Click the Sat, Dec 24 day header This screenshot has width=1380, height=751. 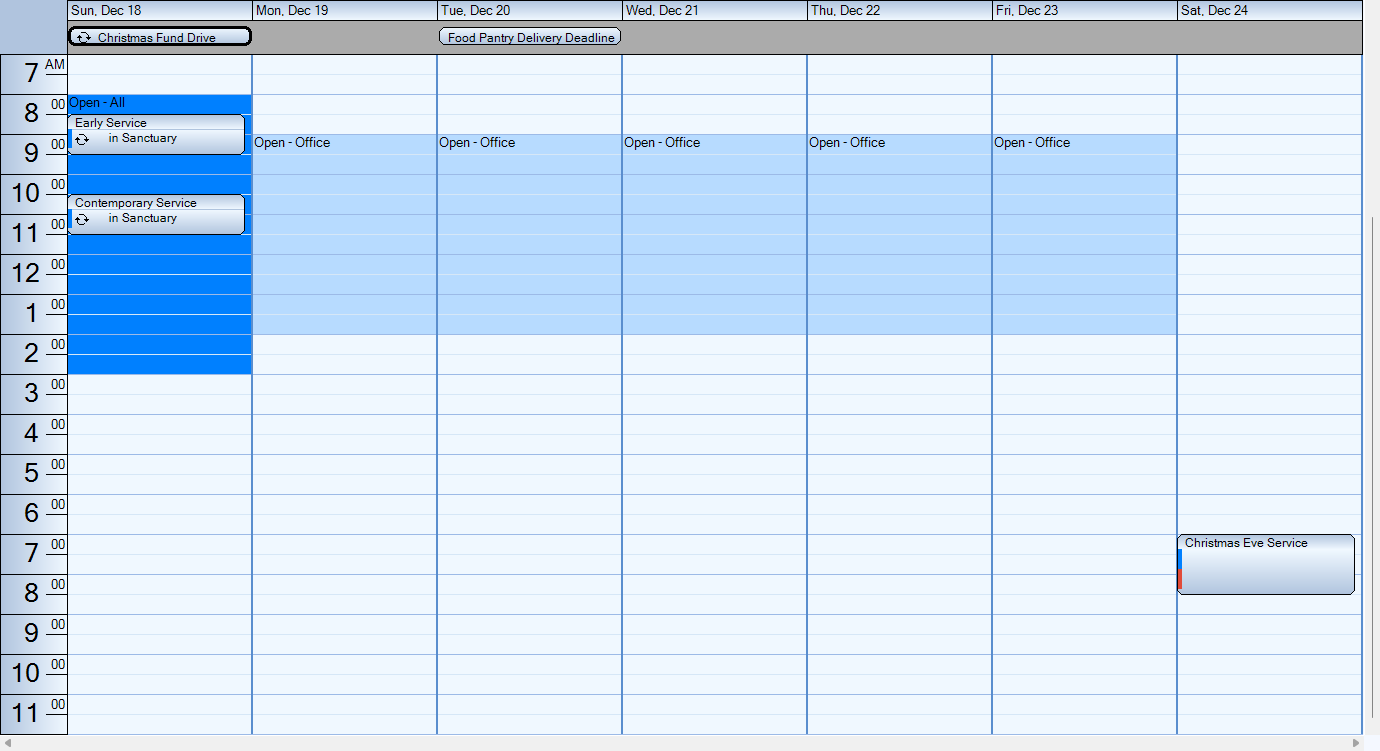click(1269, 10)
